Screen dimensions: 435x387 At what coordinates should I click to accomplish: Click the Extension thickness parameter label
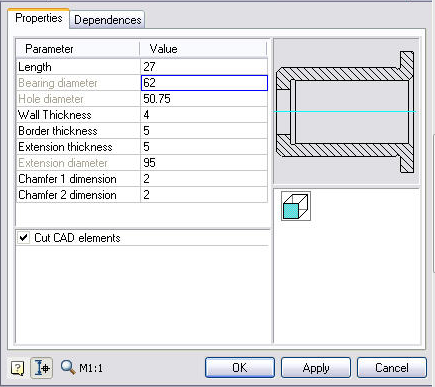pos(65,147)
